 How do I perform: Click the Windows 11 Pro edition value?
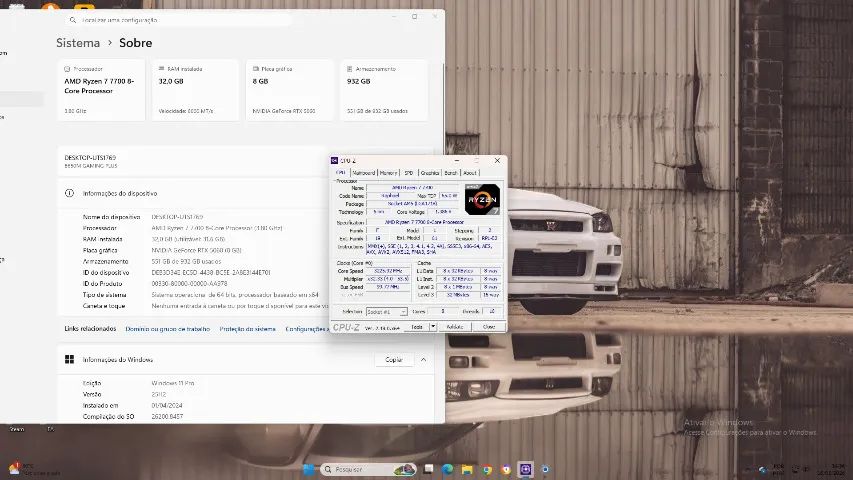(173, 383)
